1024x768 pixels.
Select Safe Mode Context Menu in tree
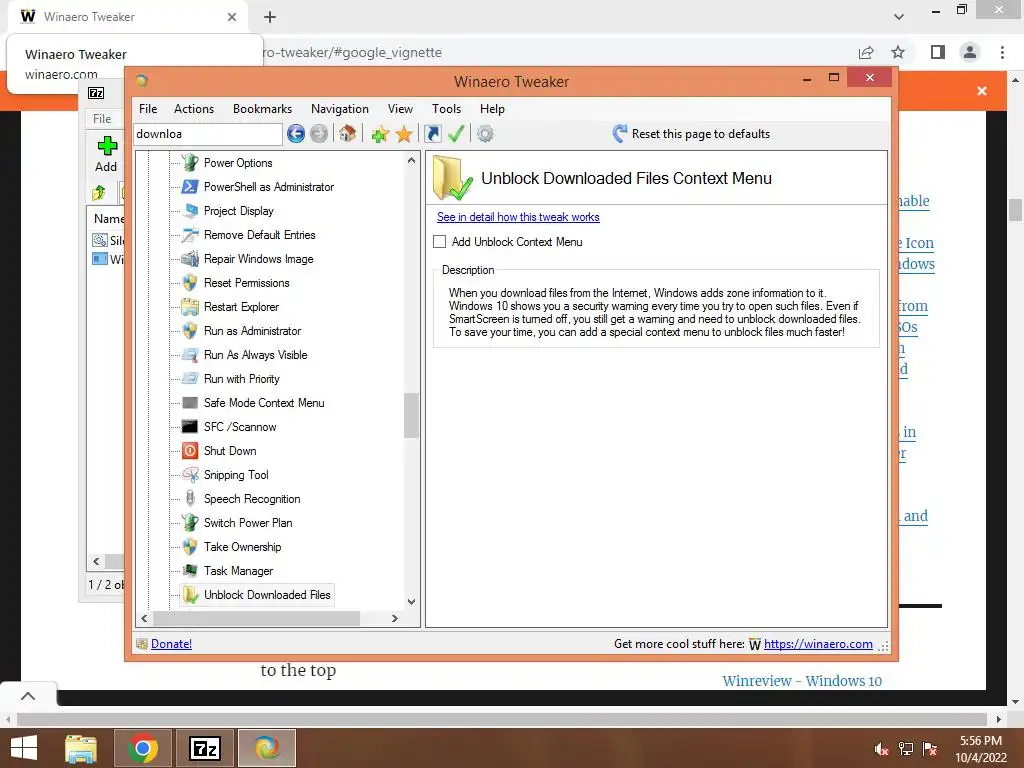coord(264,403)
